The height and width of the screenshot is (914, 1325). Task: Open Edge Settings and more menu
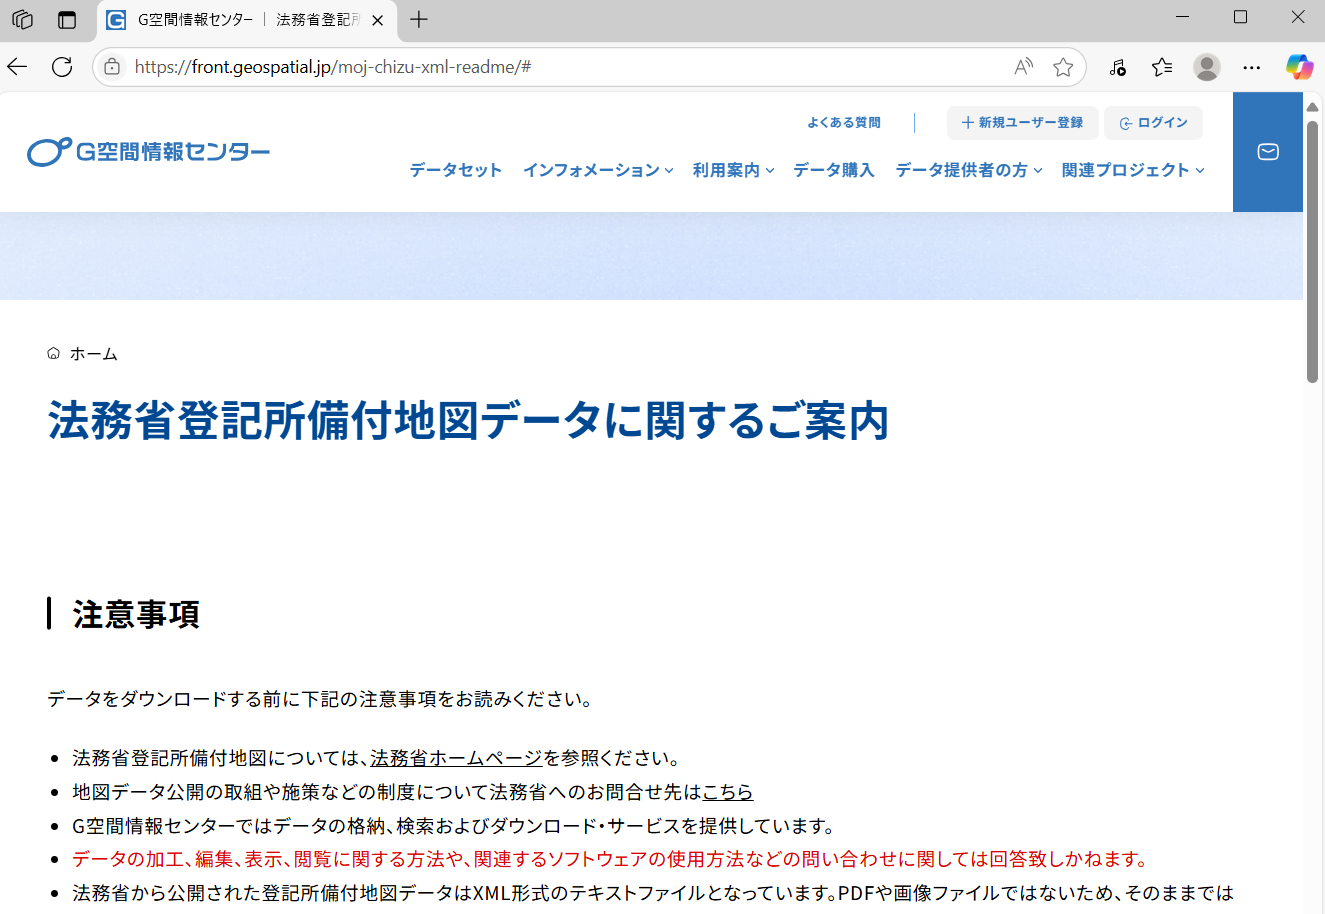pyautogui.click(x=1252, y=67)
